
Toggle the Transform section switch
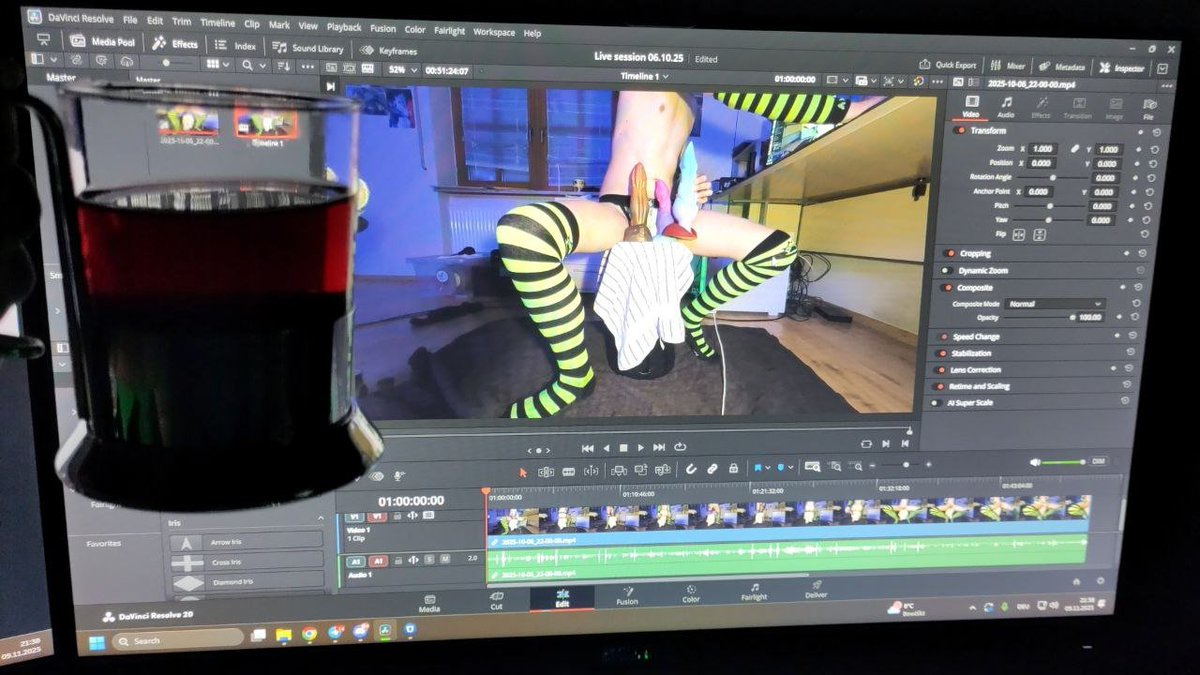click(962, 130)
